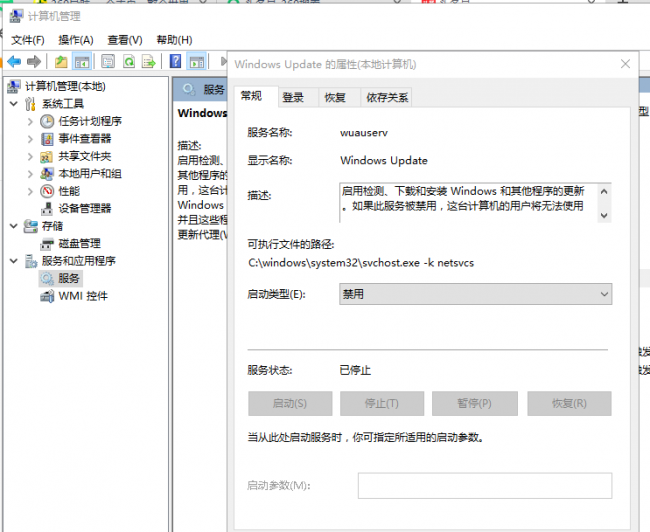
Task: Click the 已停止 service status text
Action: [355, 370]
